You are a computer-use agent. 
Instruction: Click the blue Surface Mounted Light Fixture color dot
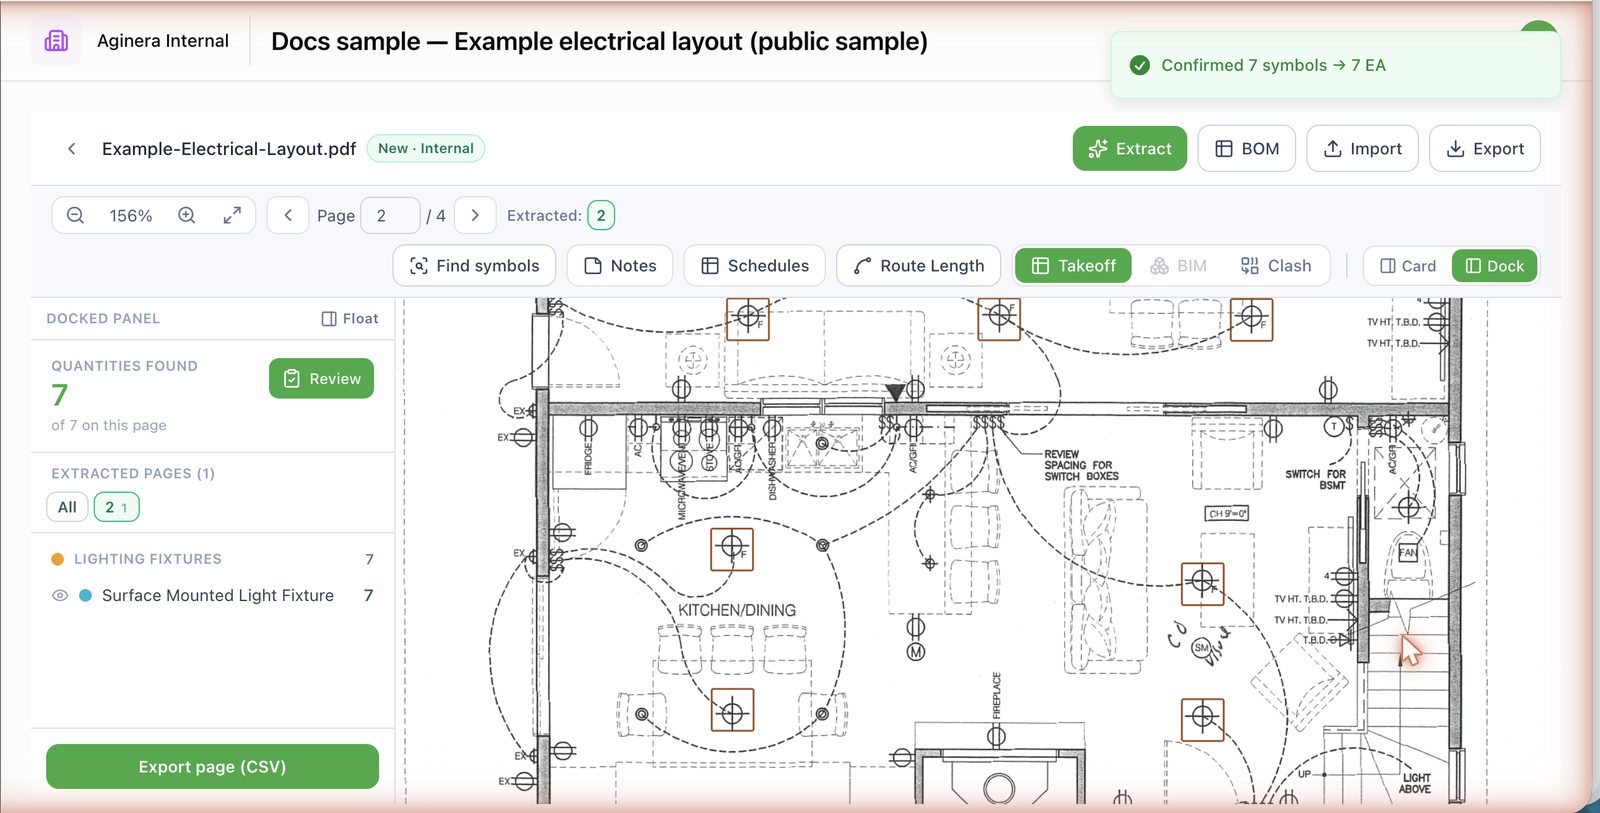pyautogui.click(x=85, y=595)
